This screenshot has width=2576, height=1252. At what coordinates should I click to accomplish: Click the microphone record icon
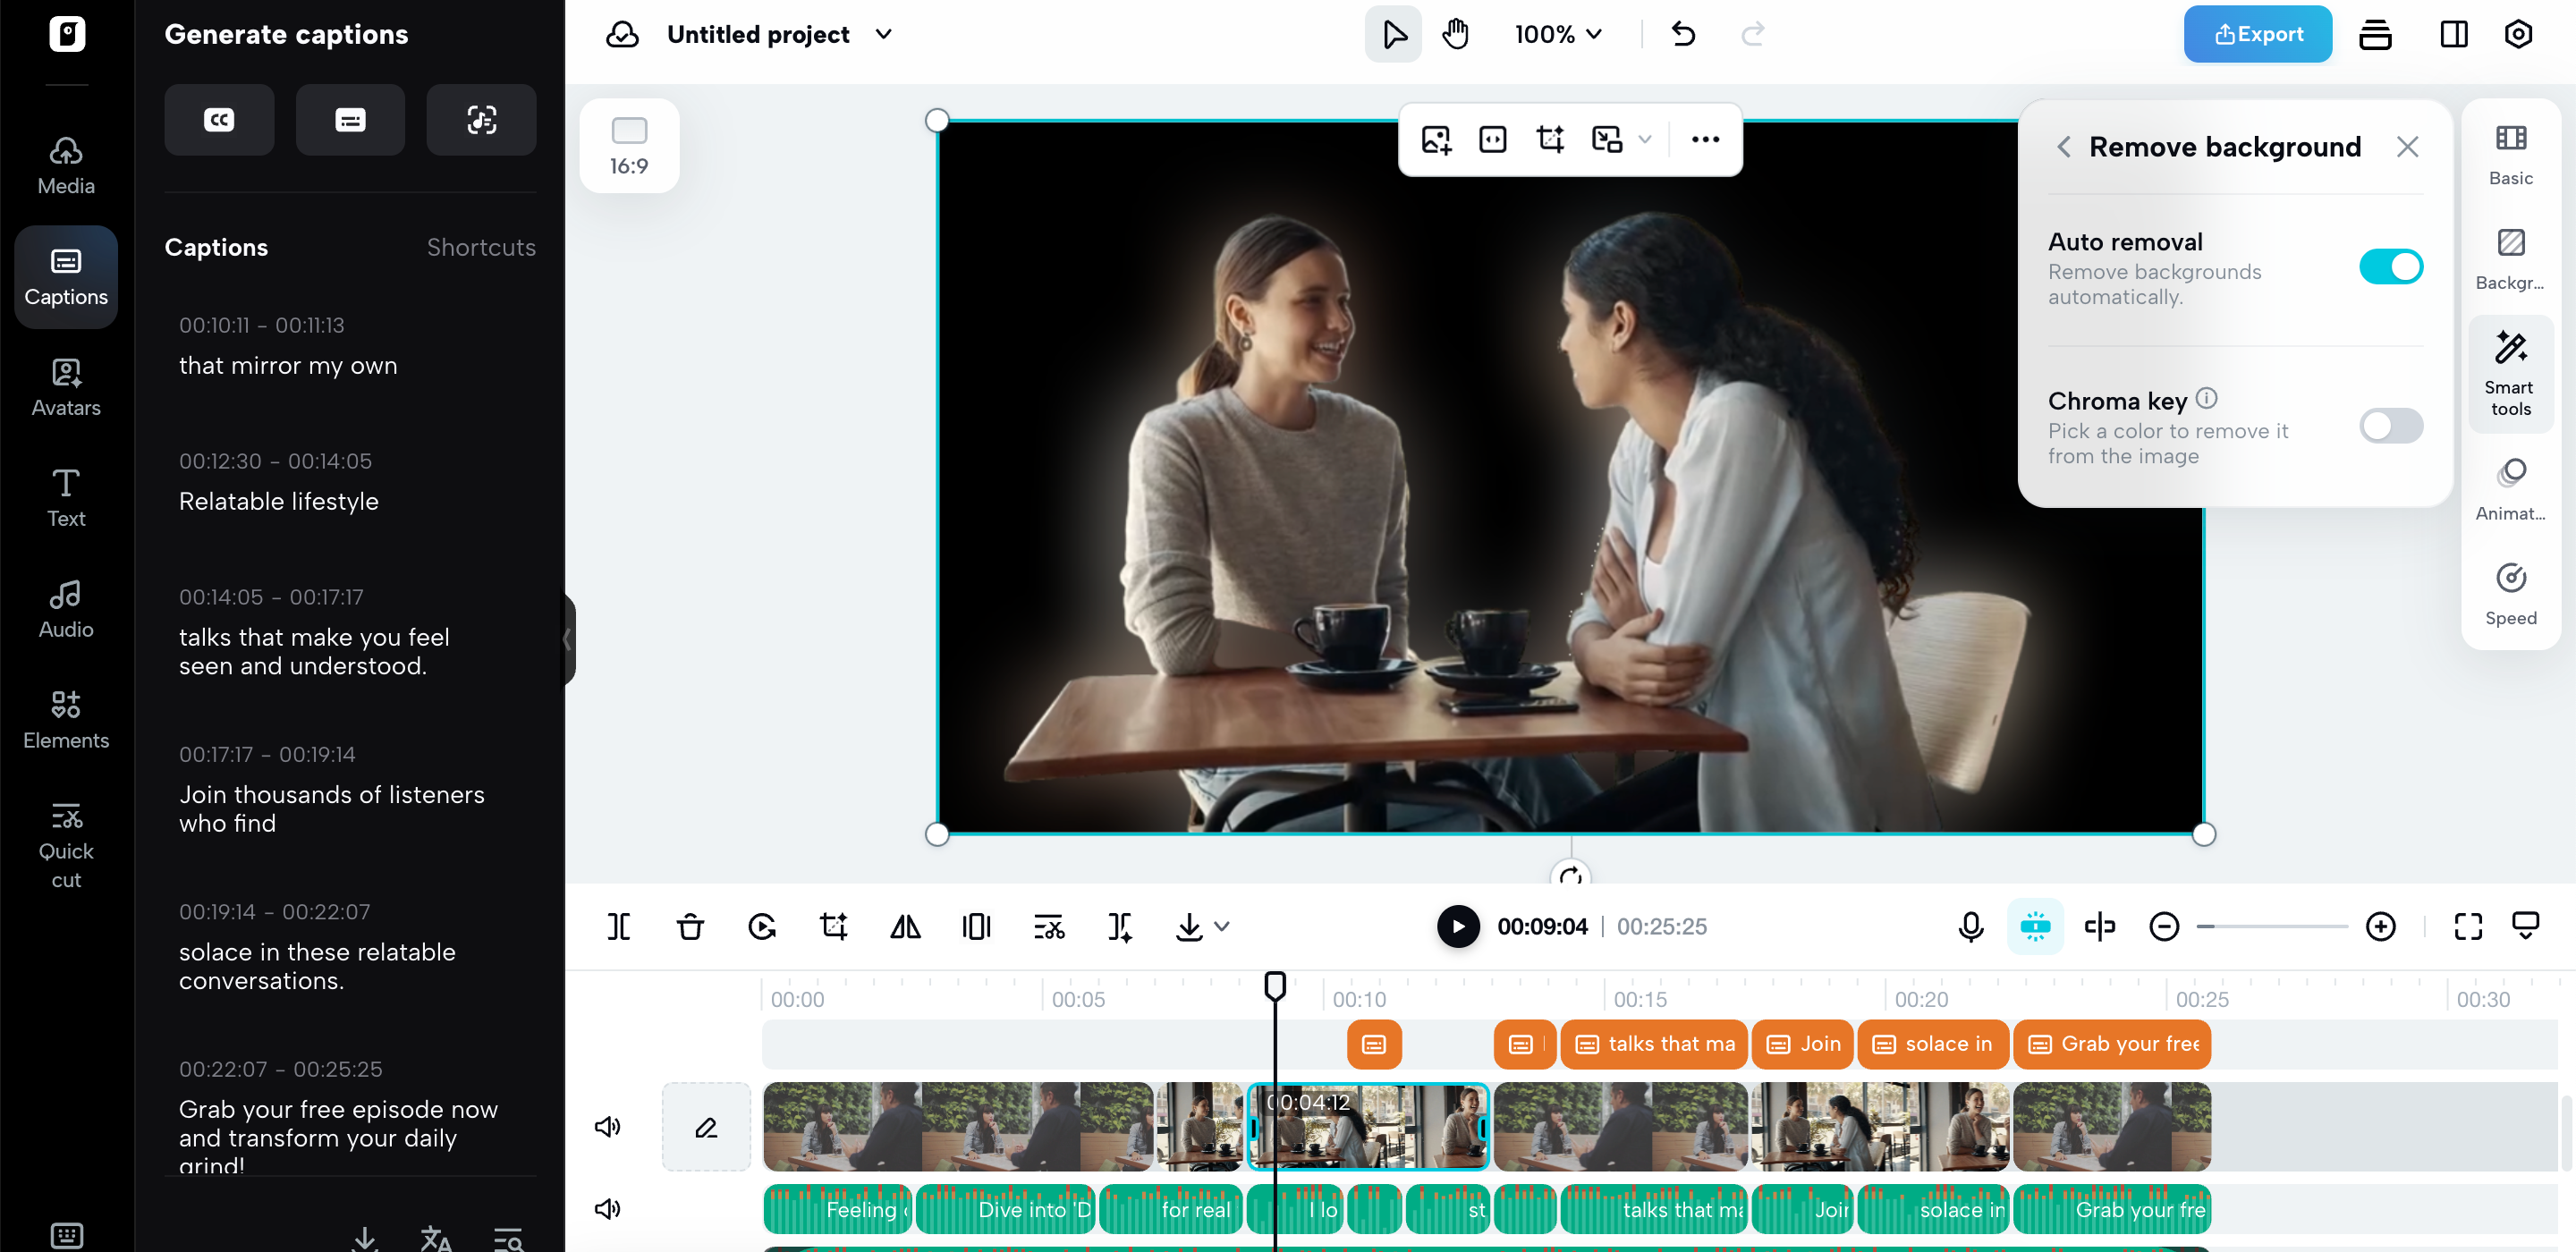1970,926
